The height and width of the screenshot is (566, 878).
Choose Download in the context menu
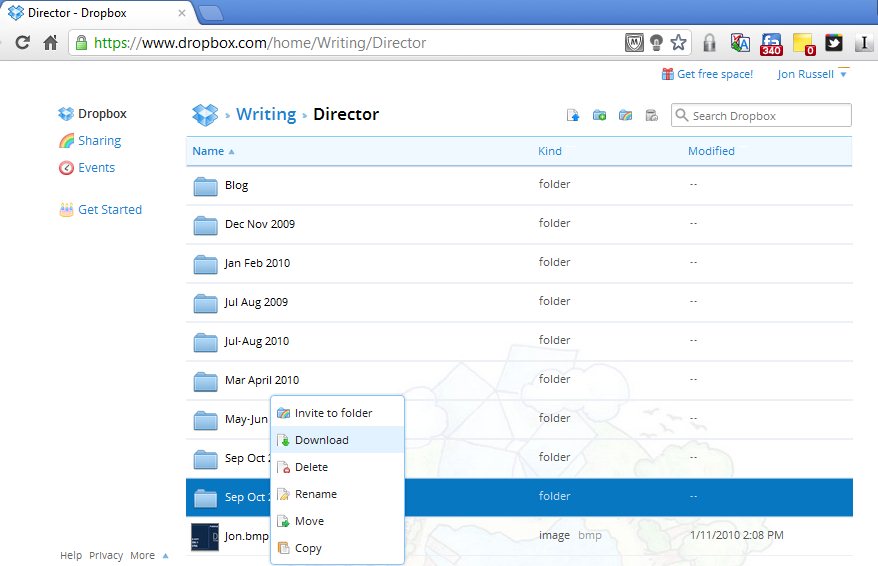tap(338, 440)
